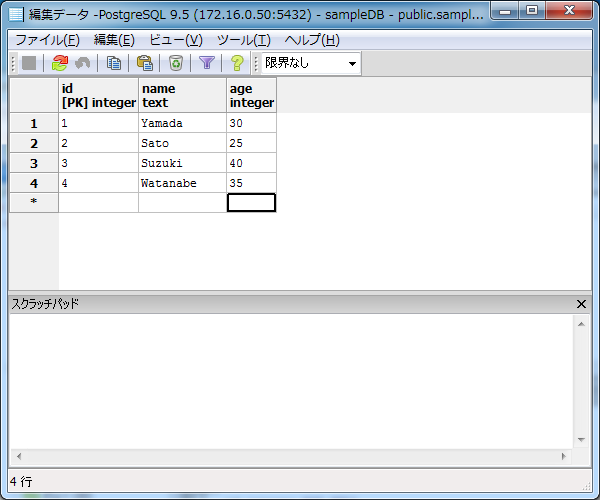600x500 pixels.
Task: Select row 3 via its row header
Action: [34, 163]
